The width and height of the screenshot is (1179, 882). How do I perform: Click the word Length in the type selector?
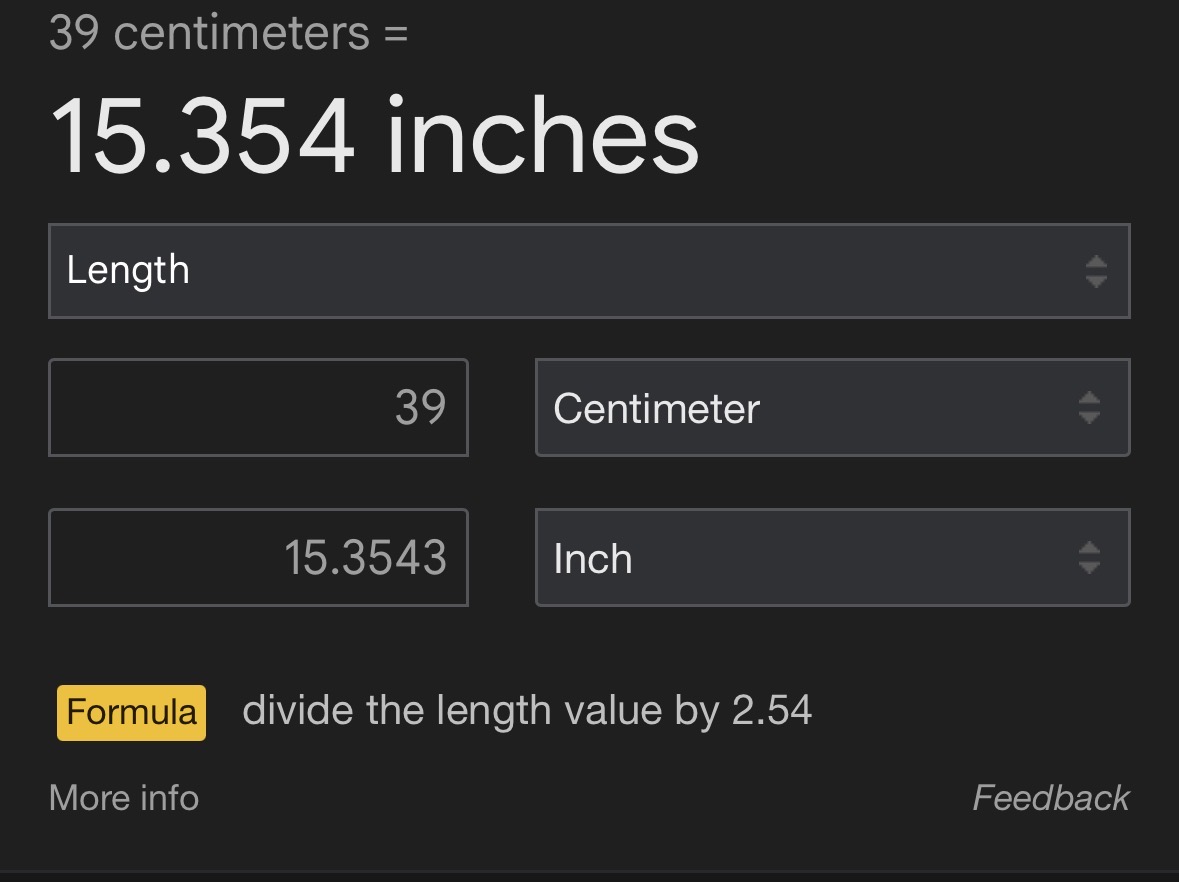click(128, 271)
